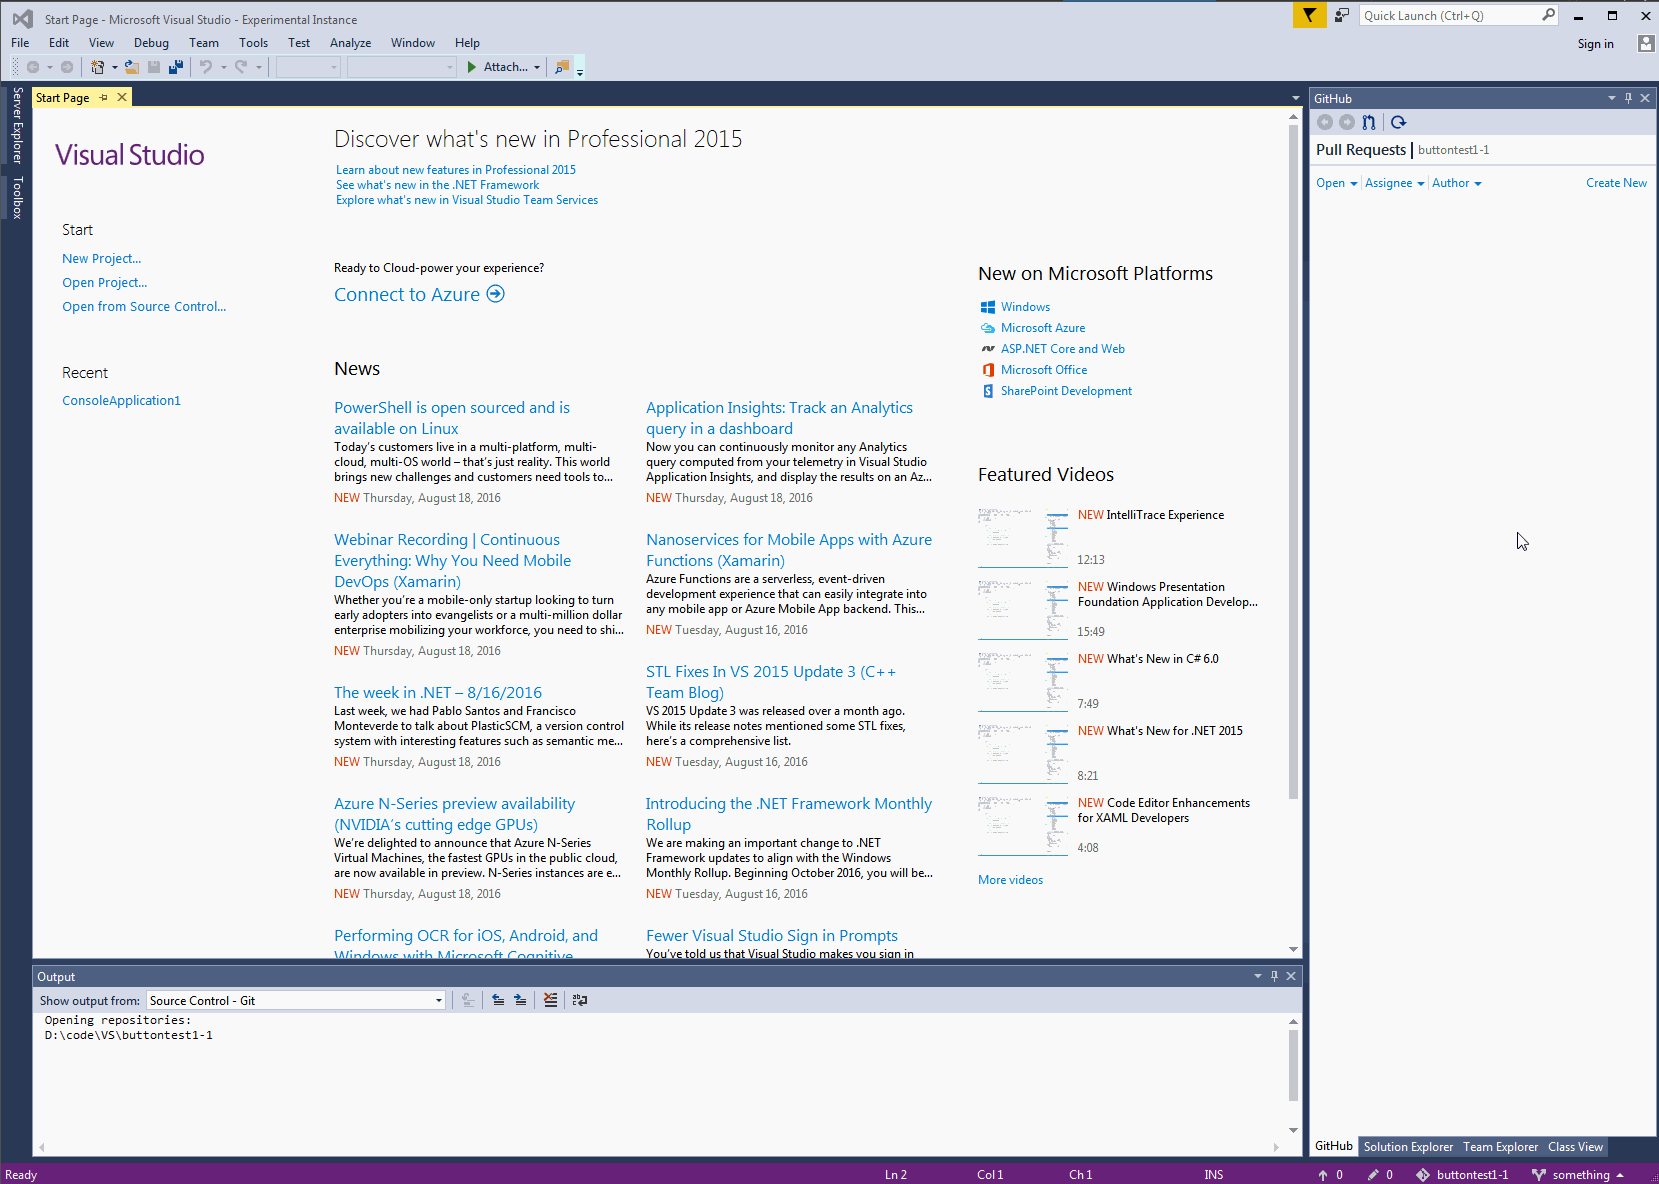Toggle pin on the Start Page tab
The width and height of the screenshot is (1659, 1184).
click(104, 97)
